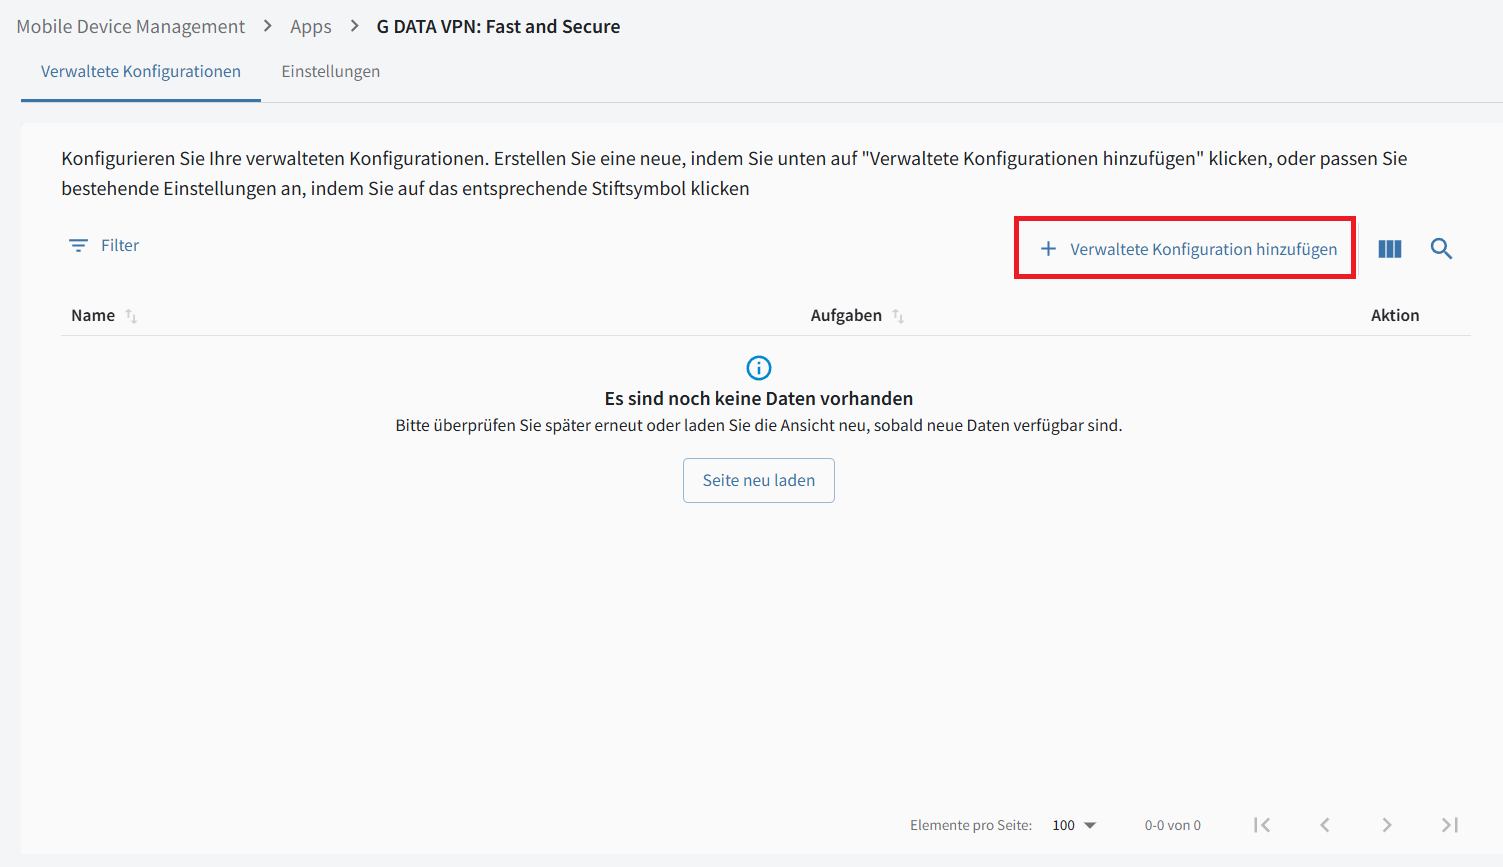Image resolution: width=1503 pixels, height=867 pixels.
Task: Click the Aktion column header
Action: (x=1395, y=316)
